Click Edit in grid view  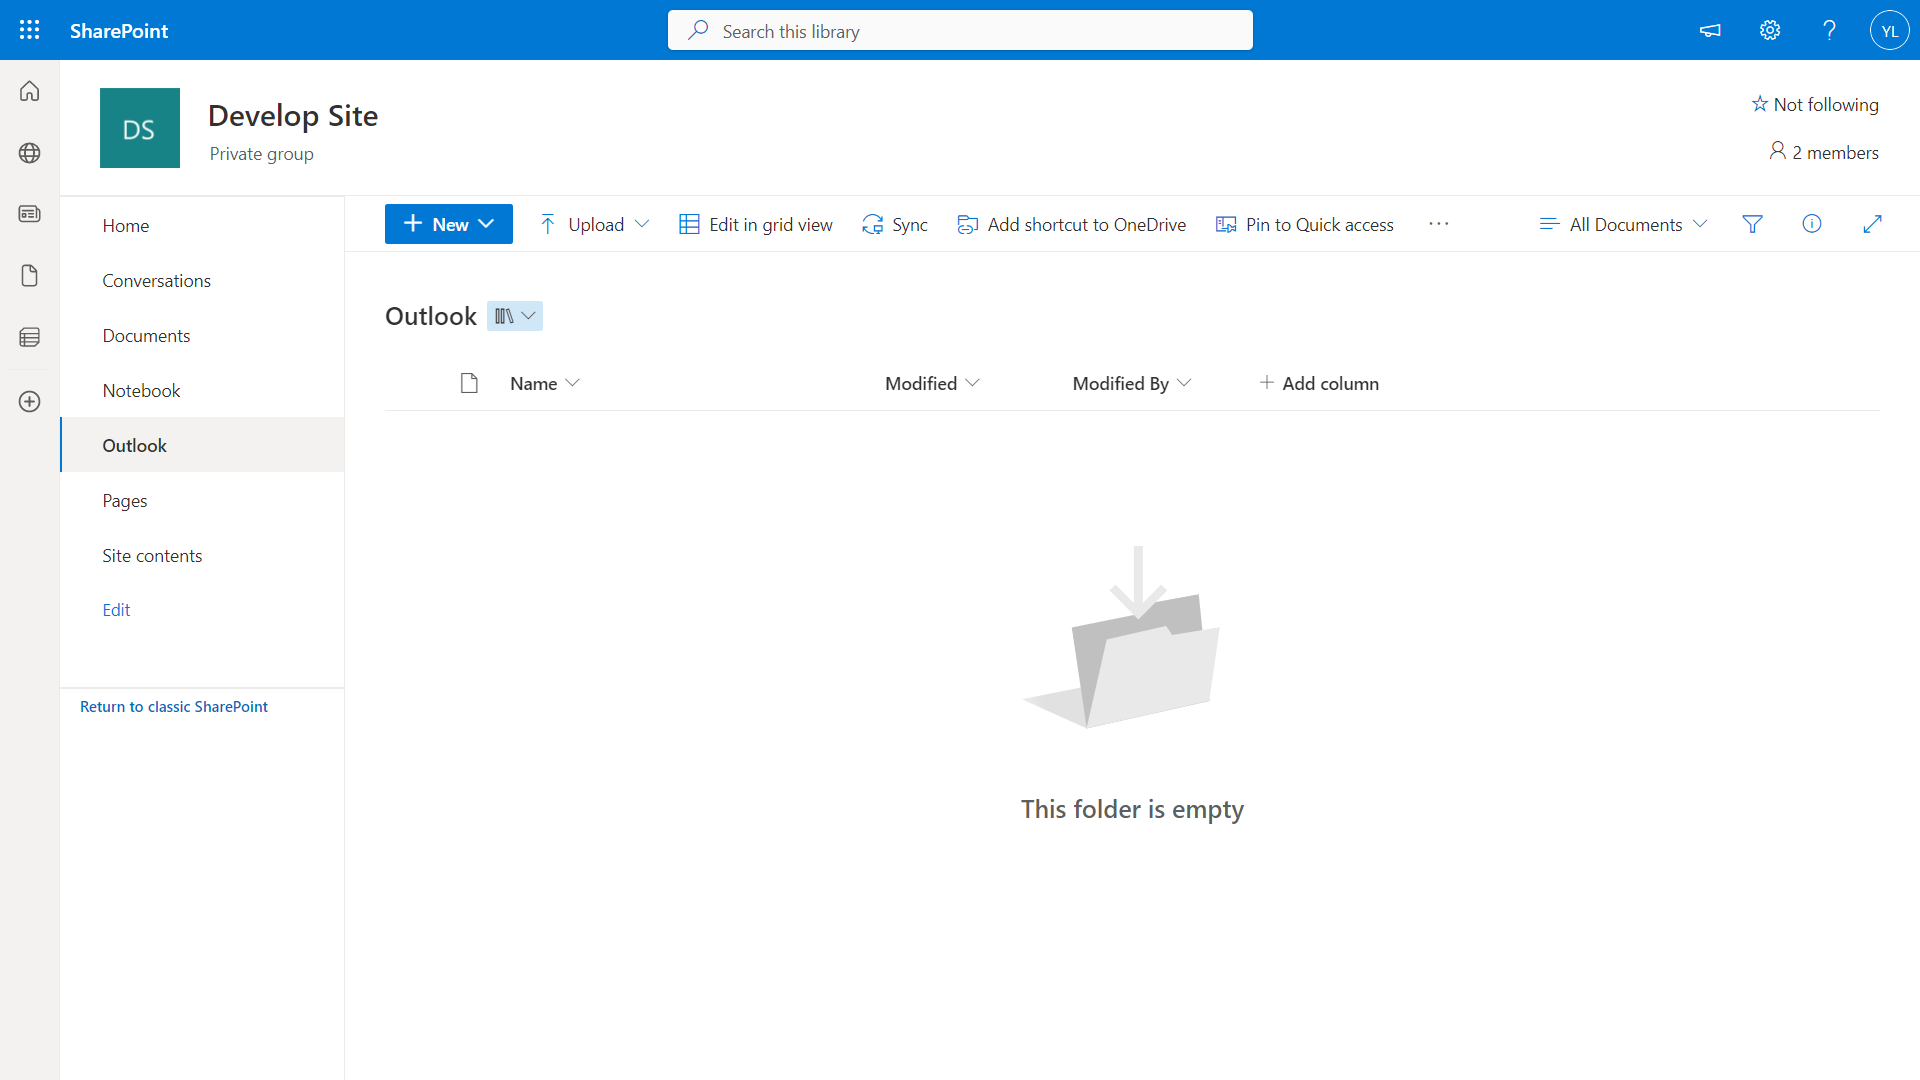tap(756, 224)
